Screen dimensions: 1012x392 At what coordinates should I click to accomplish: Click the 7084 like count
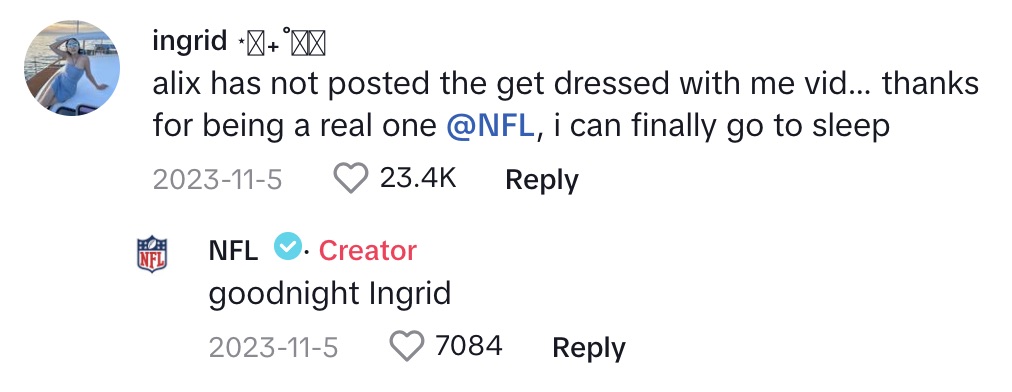469,346
